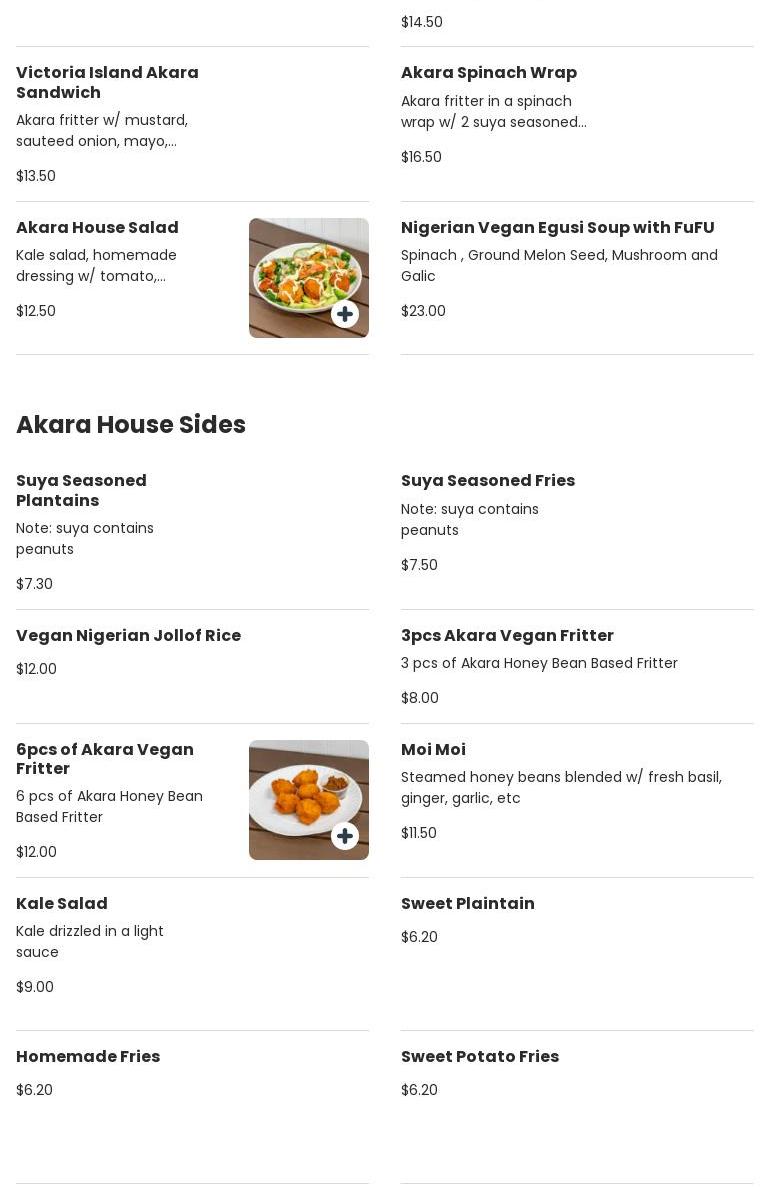Click 6pcs of Akara Vegan Fritter title
The image size is (770, 1191).
tap(105, 759)
